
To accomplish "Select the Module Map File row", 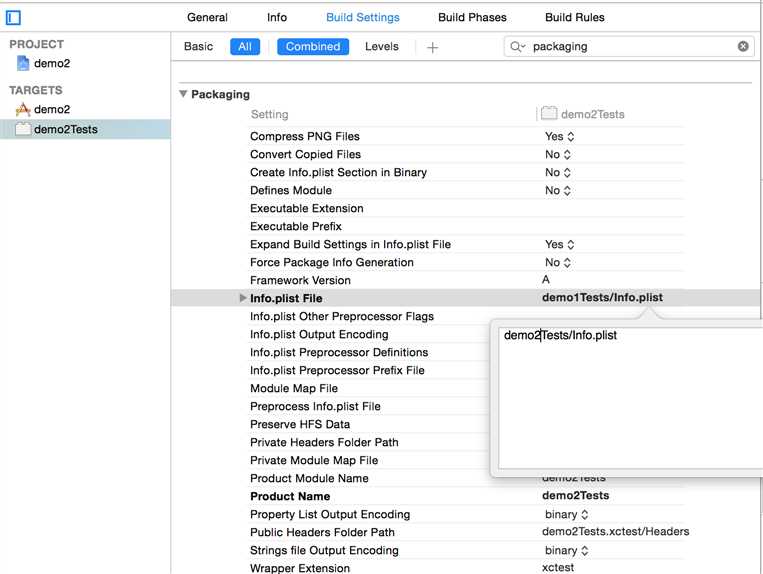I will click(370, 389).
